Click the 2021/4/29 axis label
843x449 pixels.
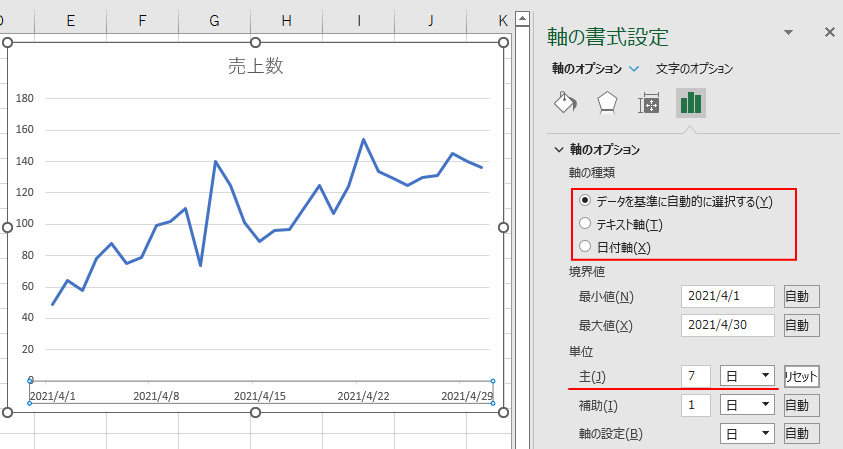click(x=467, y=396)
